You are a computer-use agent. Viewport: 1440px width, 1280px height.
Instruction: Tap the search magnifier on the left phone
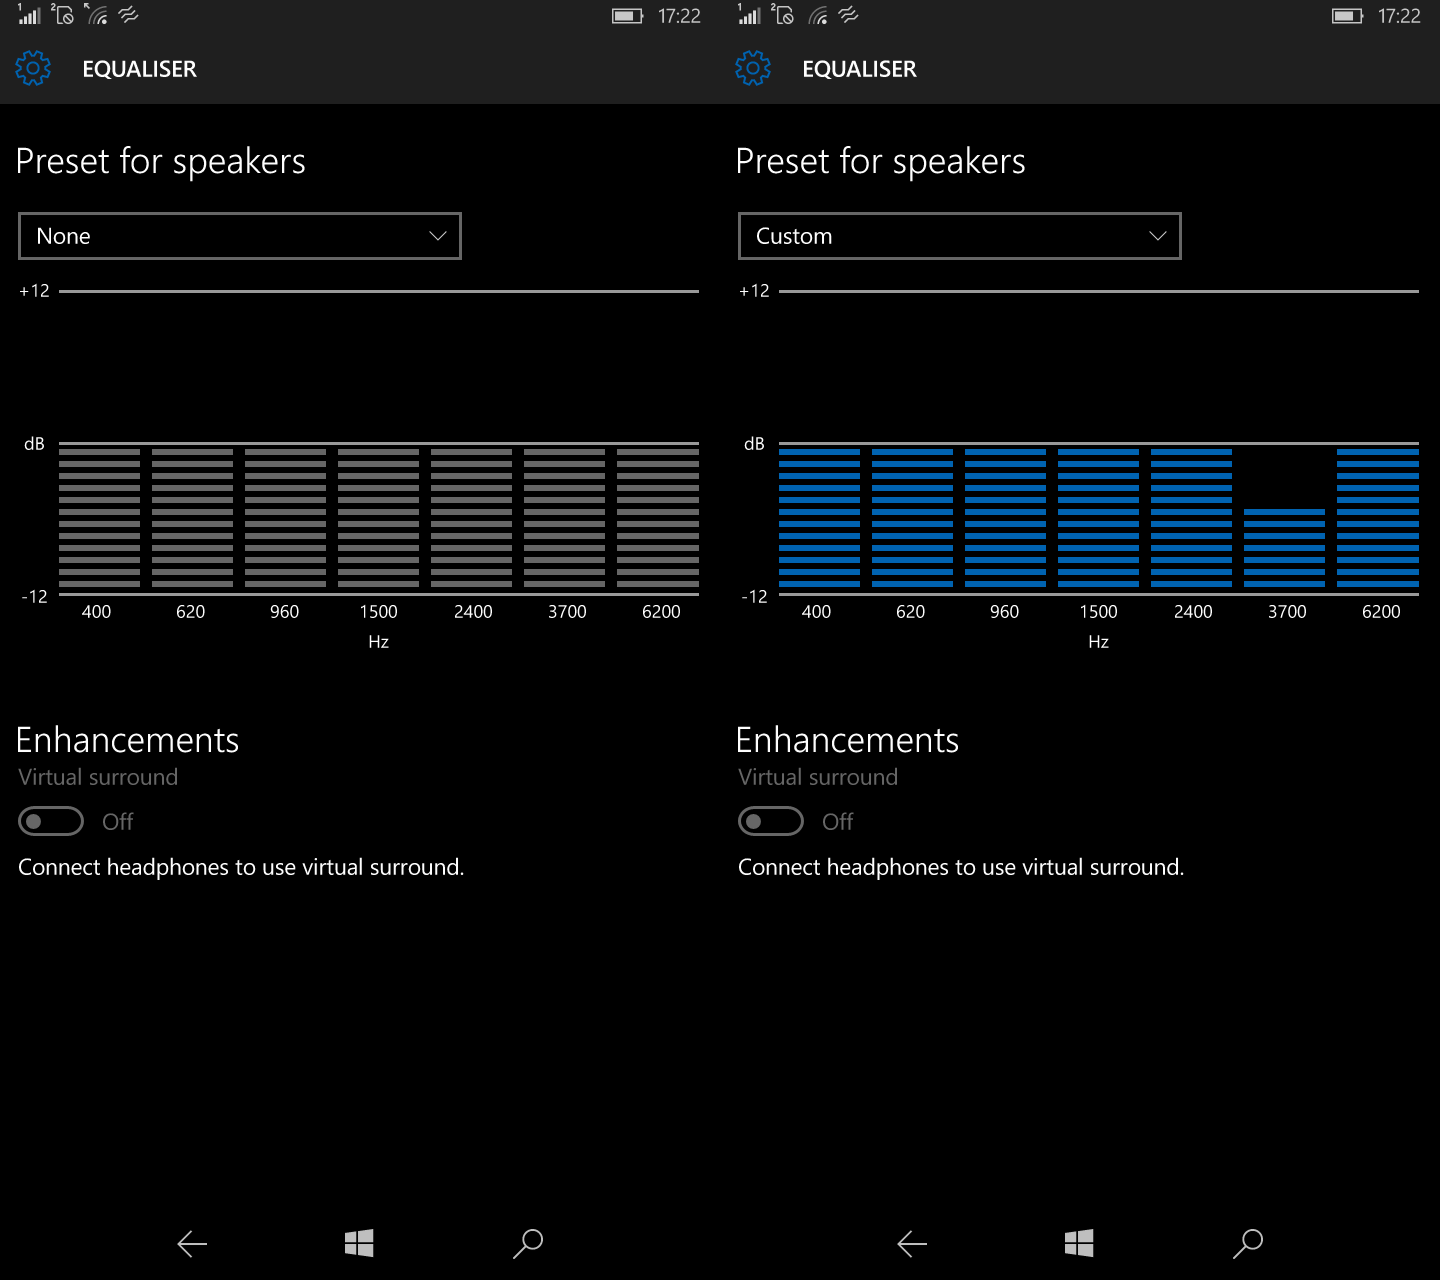(x=528, y=1243)
